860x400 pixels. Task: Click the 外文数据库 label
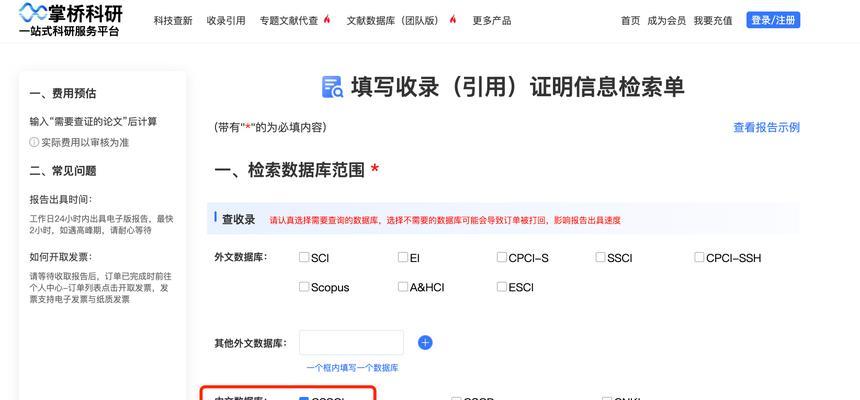240,257
